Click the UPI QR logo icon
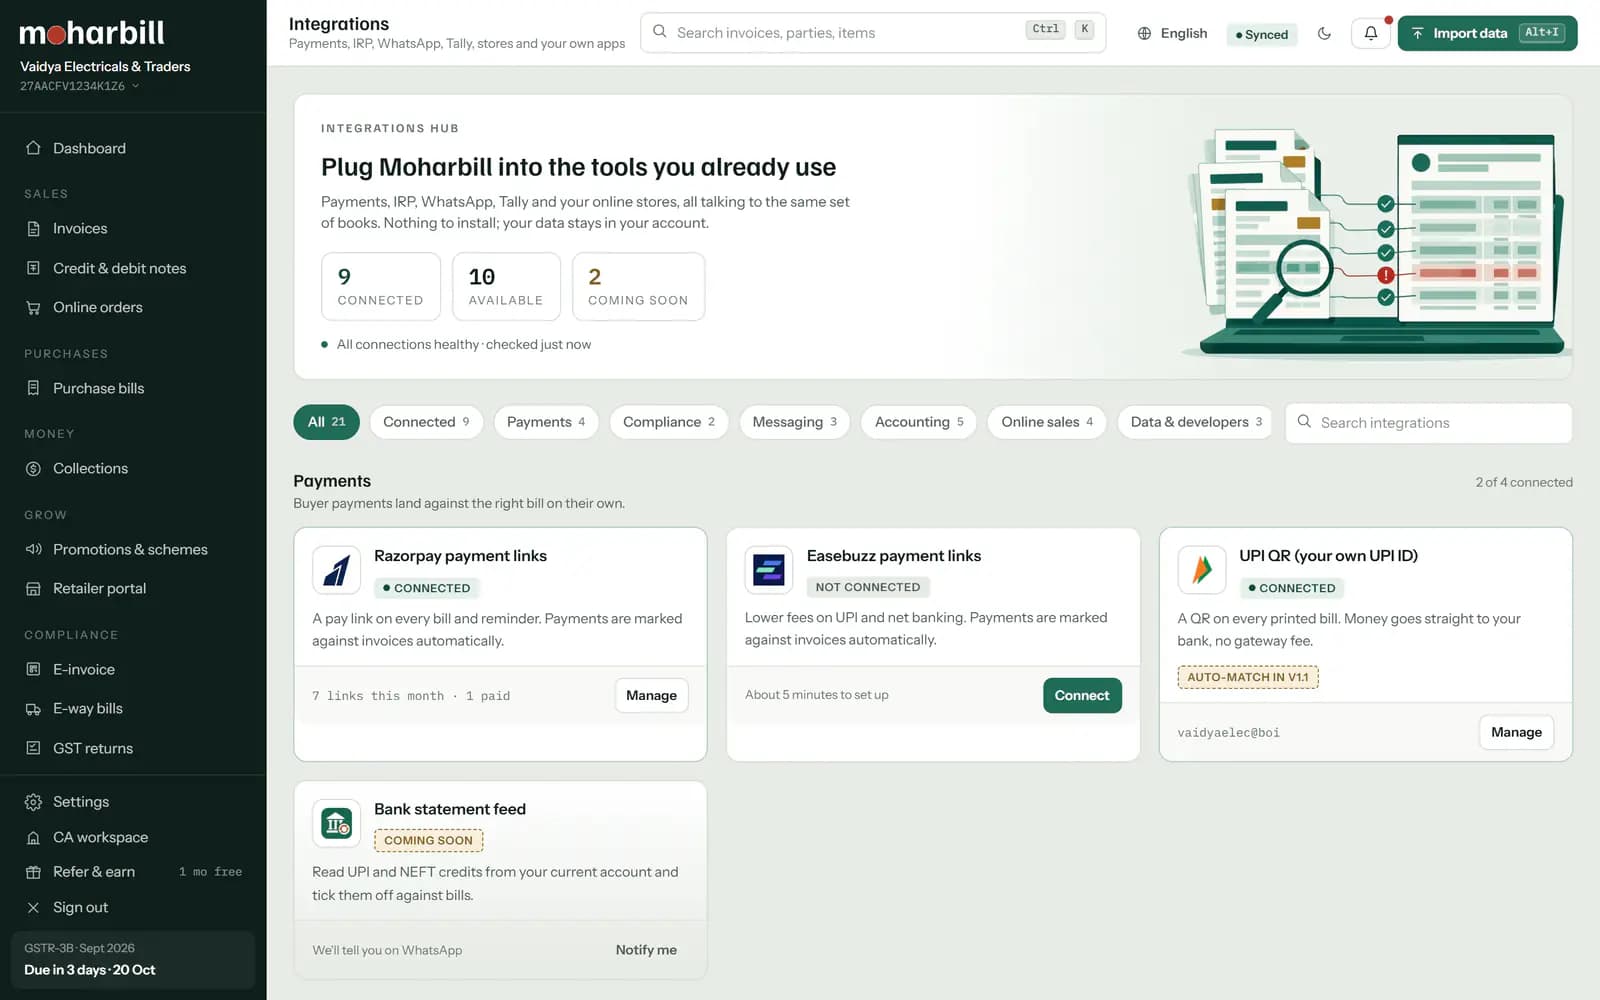 [1202, 570]
